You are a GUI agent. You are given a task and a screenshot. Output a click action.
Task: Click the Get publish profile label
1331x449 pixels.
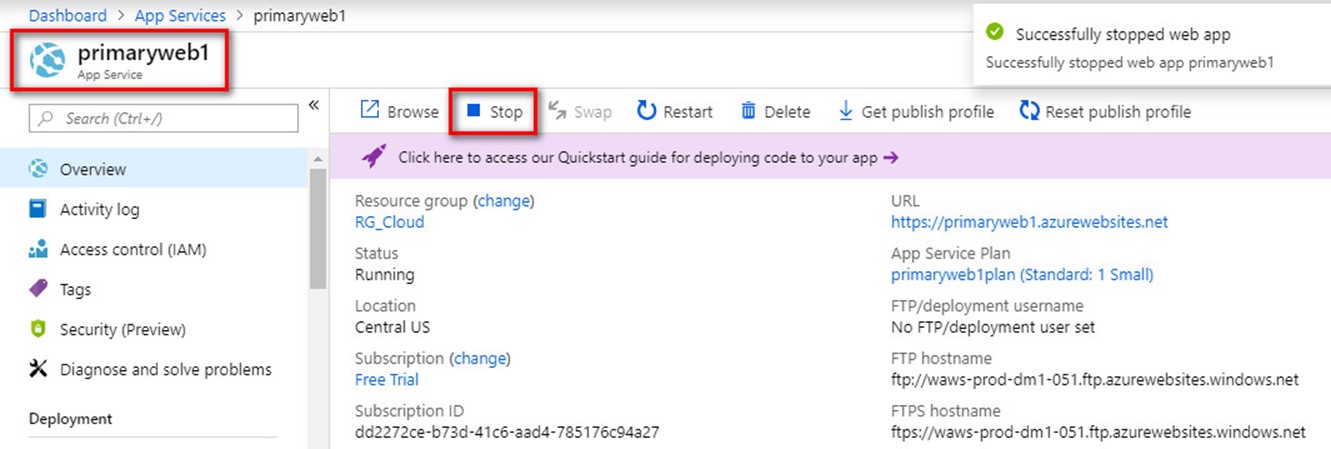pyautogui.click(x=928, y=112)
